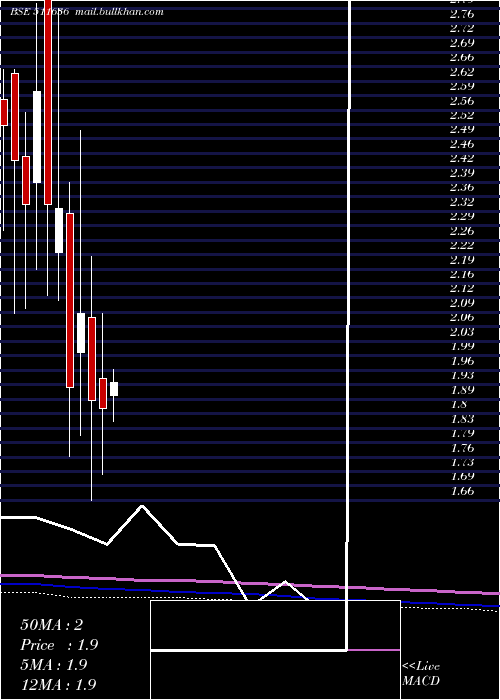500x700 pixels.
Task: Click the 2.46 price axis label
Action: [462, 144]
